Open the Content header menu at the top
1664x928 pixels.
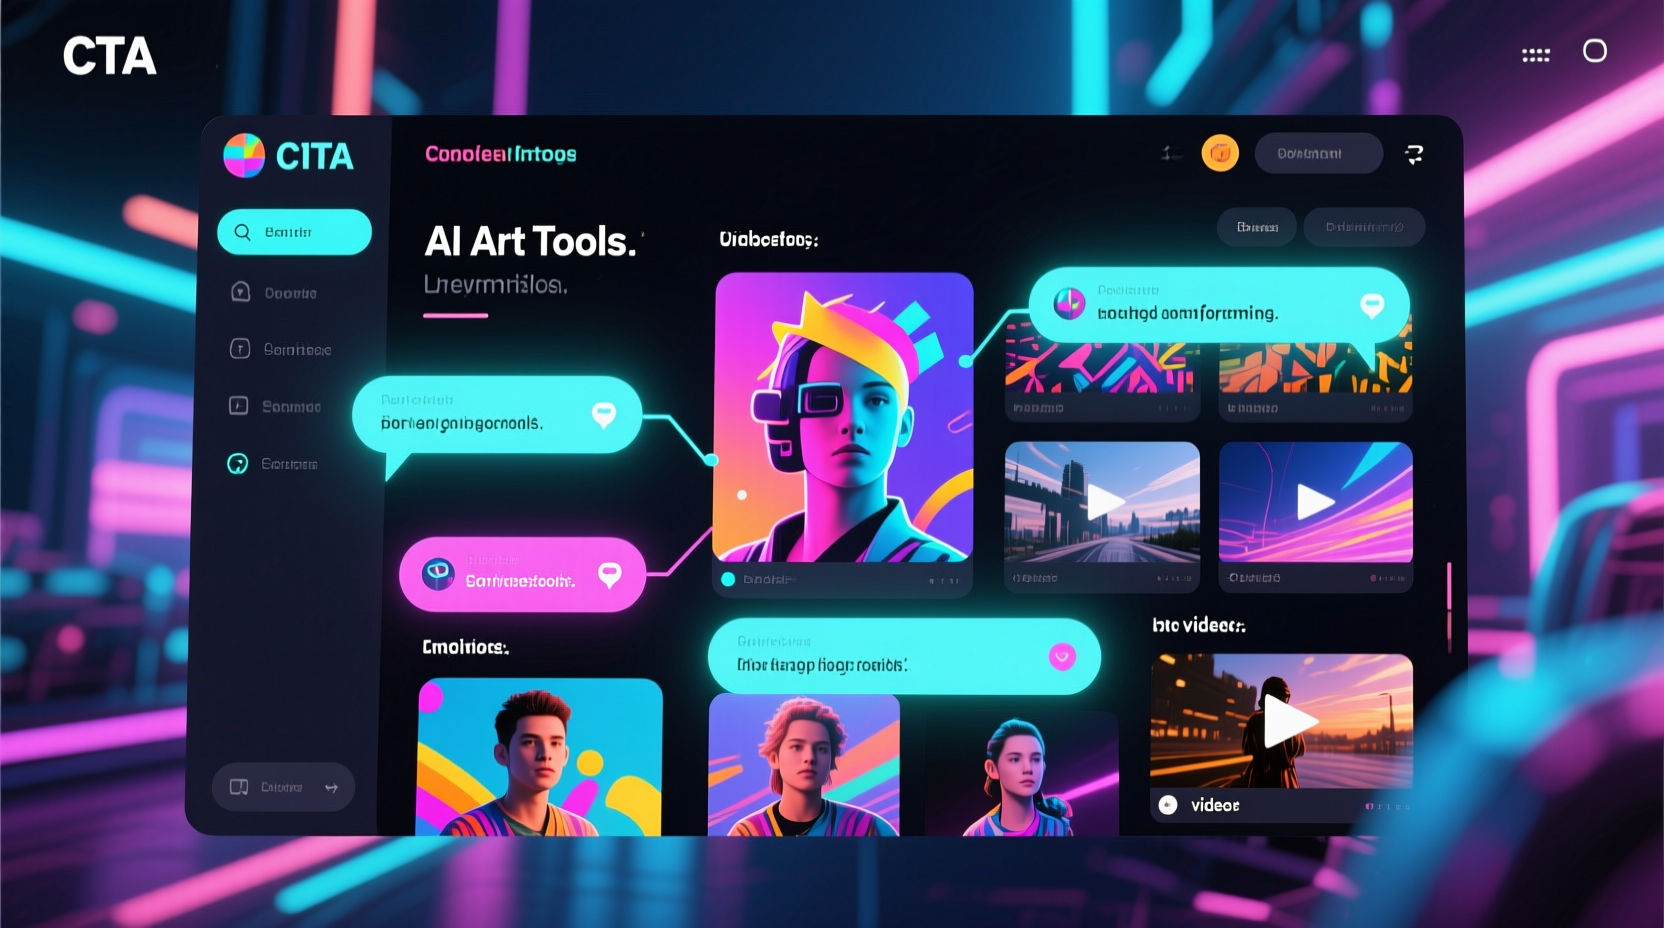click(x=499, y=154)
